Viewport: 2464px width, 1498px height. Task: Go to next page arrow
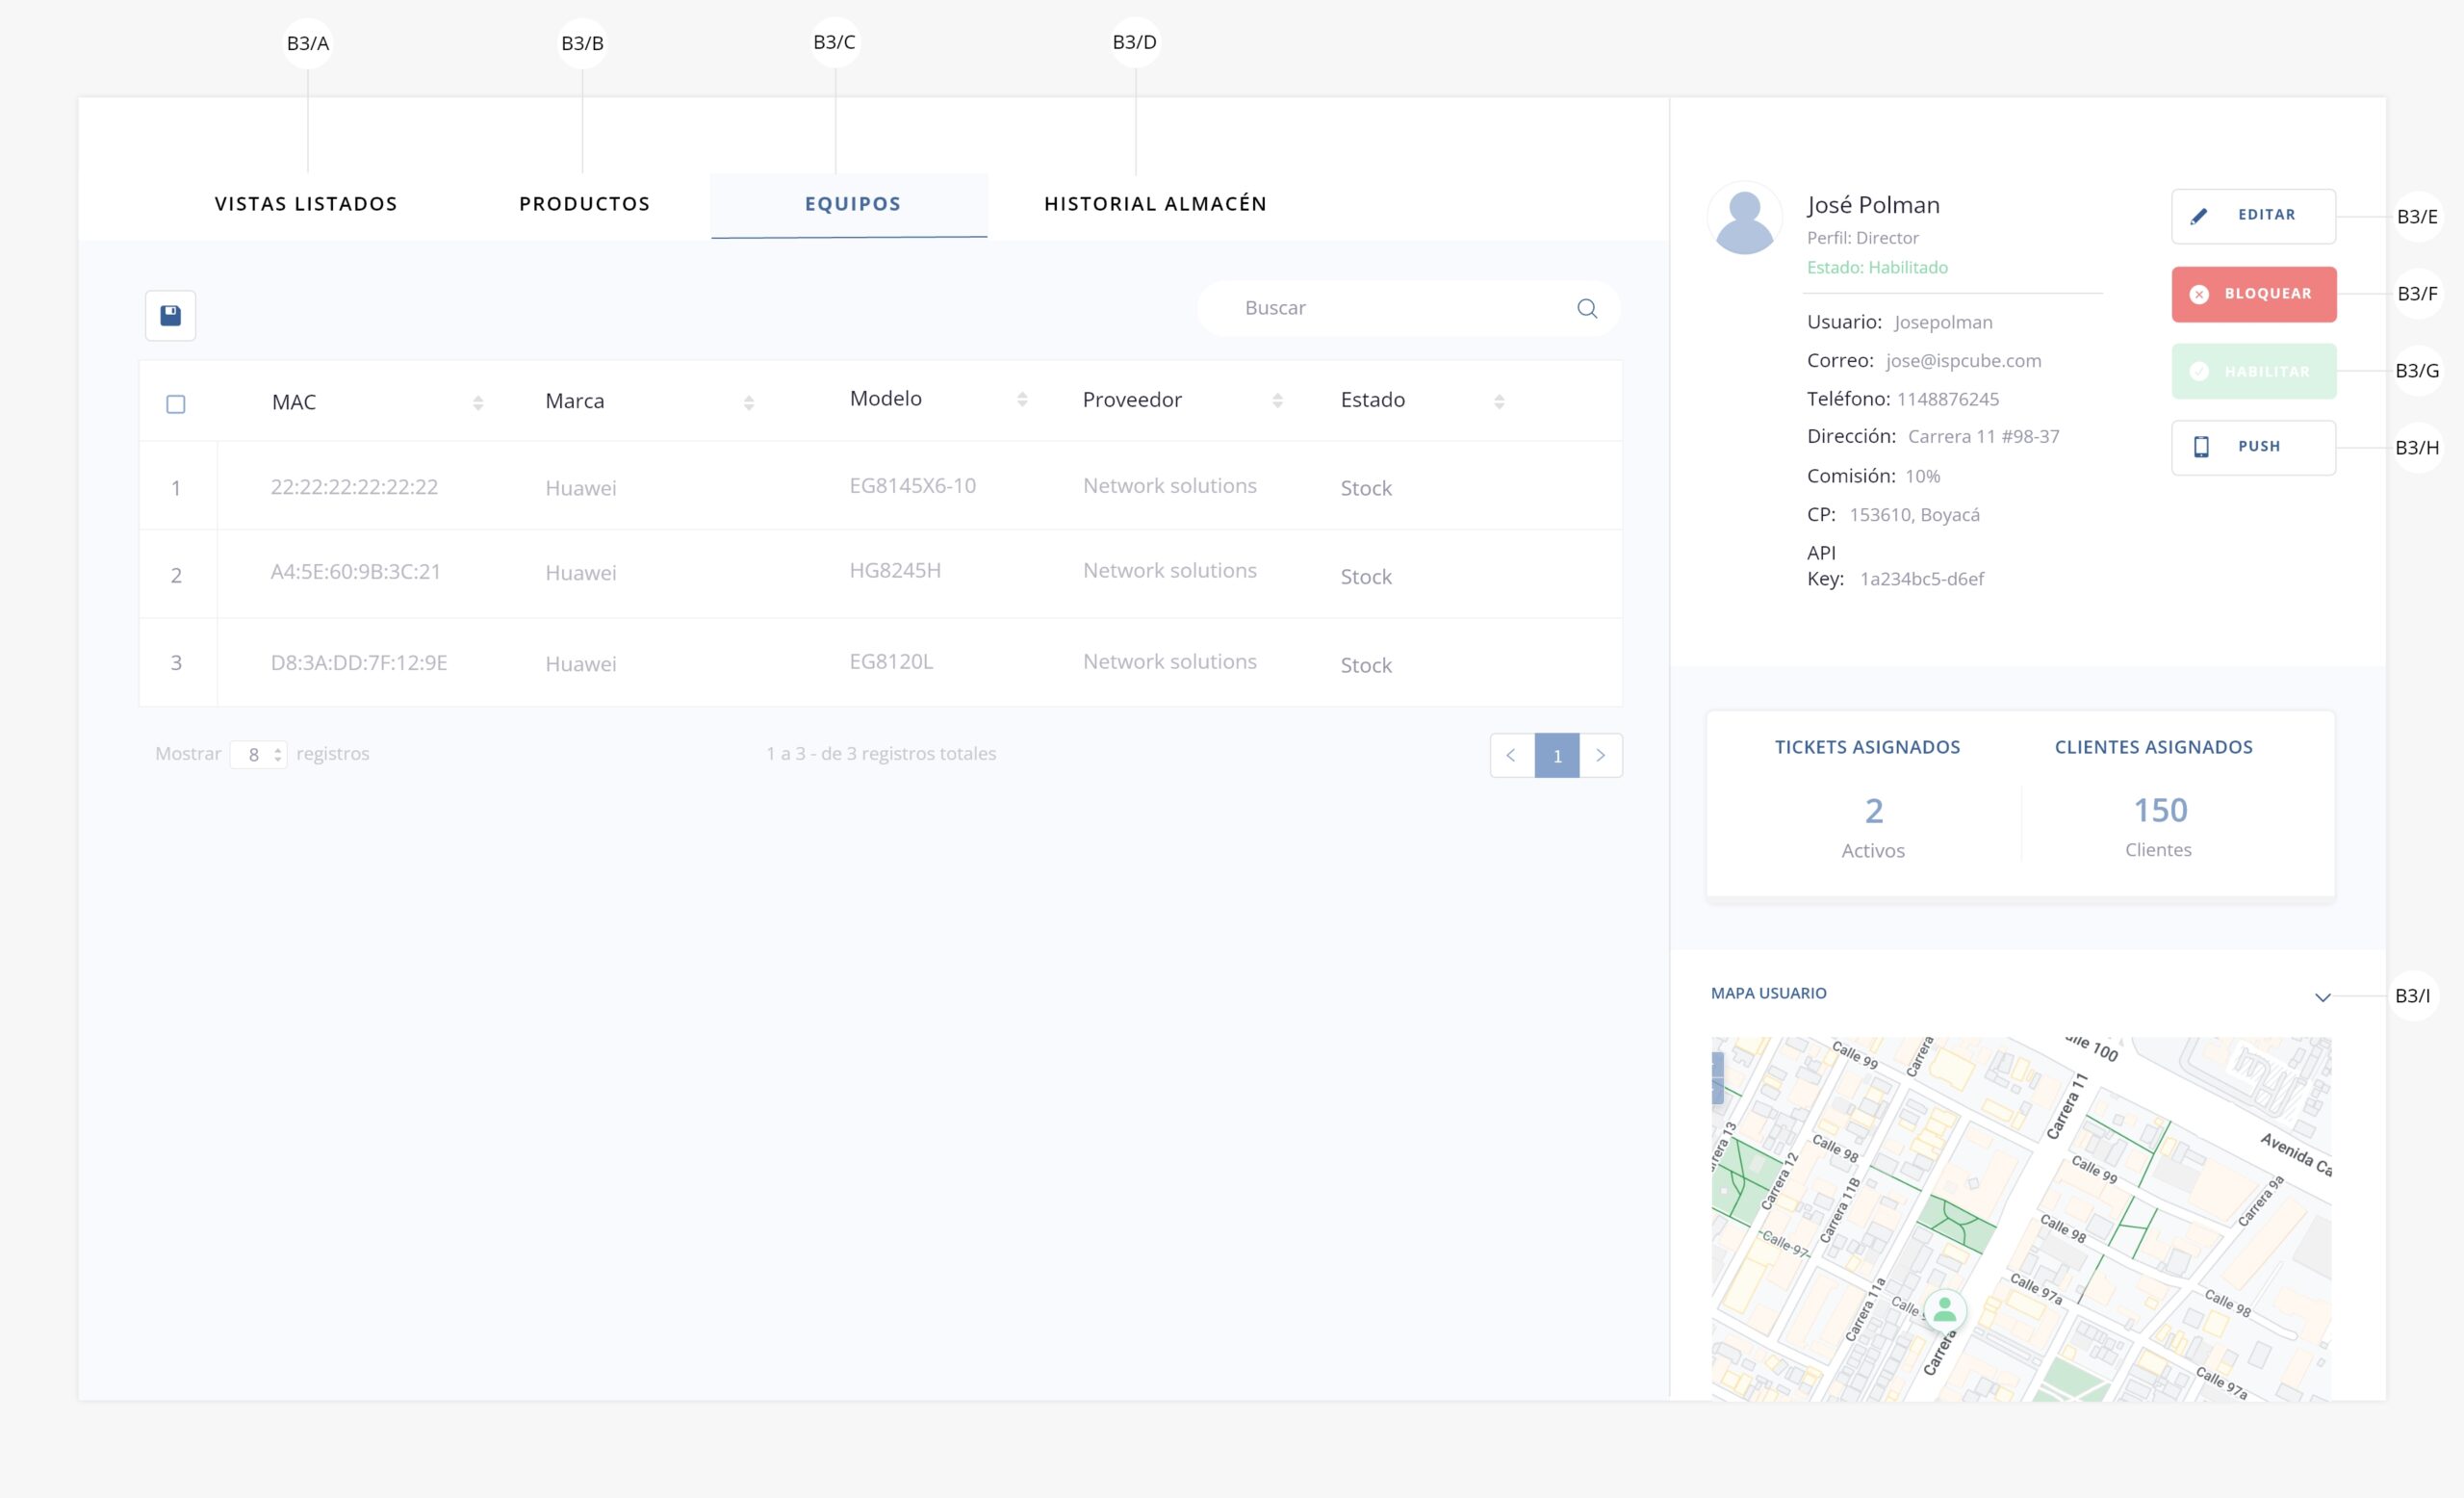[x=1600, y=755]
